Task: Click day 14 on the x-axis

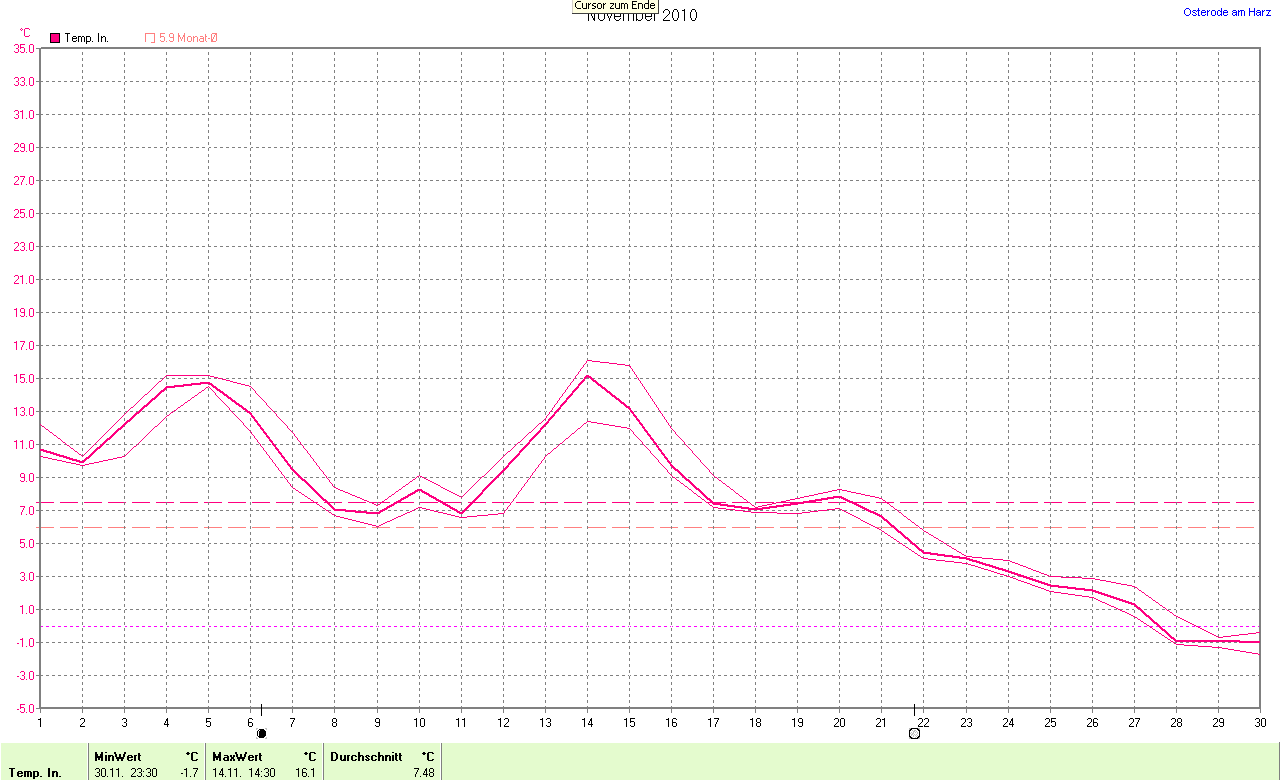Action: tap(588, 722)
